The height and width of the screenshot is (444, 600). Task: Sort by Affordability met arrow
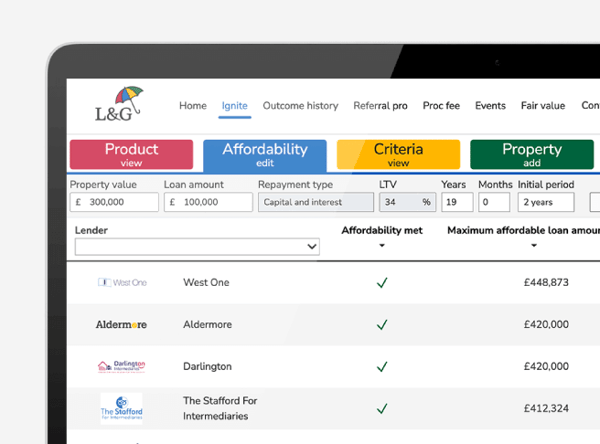(x=382, y=245)
